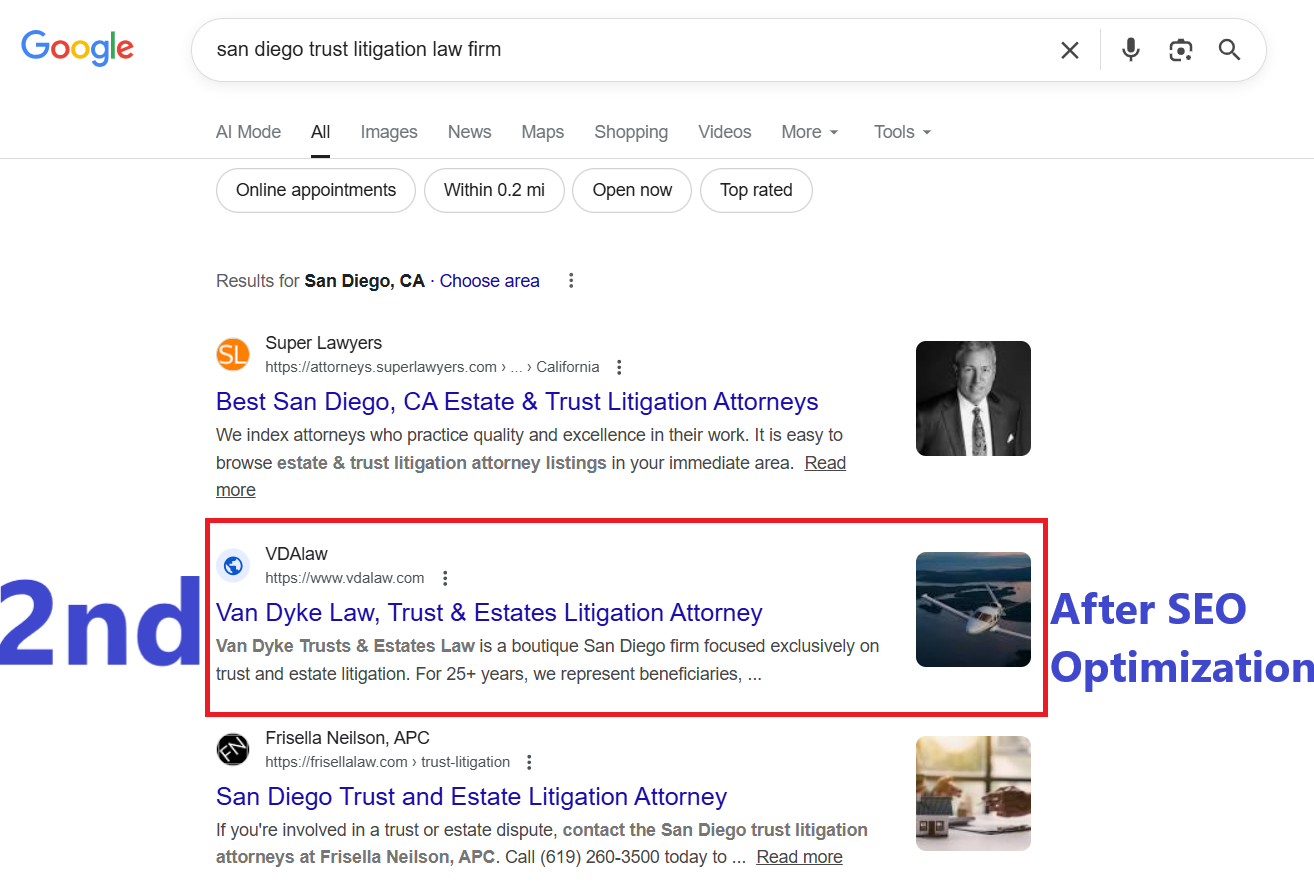Click the Frisella Neilson, APC site name
Image resolution: width=1314 pixels, height=888 pixels.
click(x=347, y=738)
